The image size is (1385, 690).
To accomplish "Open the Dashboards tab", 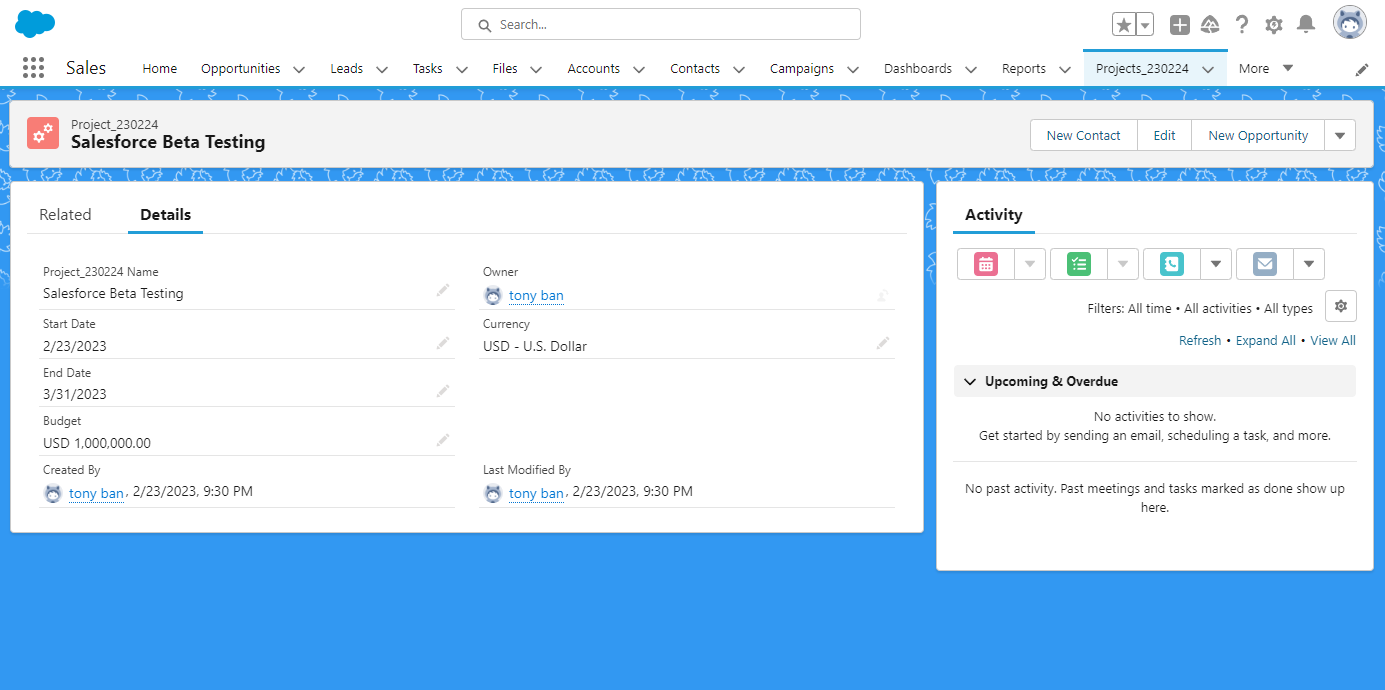I will tap(918, 68).
